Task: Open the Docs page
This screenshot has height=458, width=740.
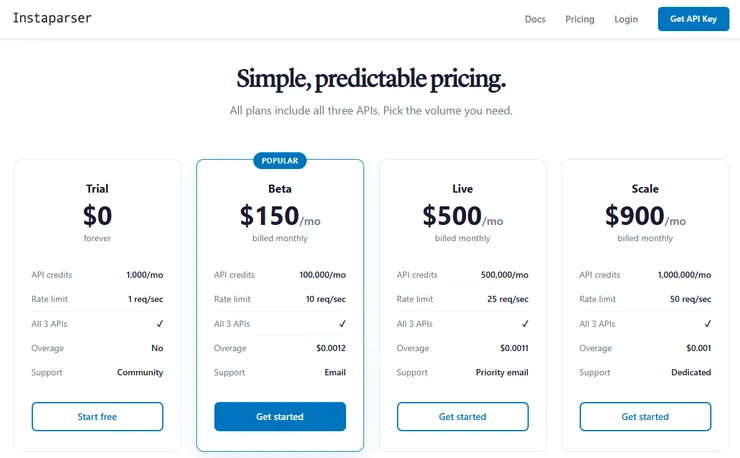Action: click(x=535, y=19)
